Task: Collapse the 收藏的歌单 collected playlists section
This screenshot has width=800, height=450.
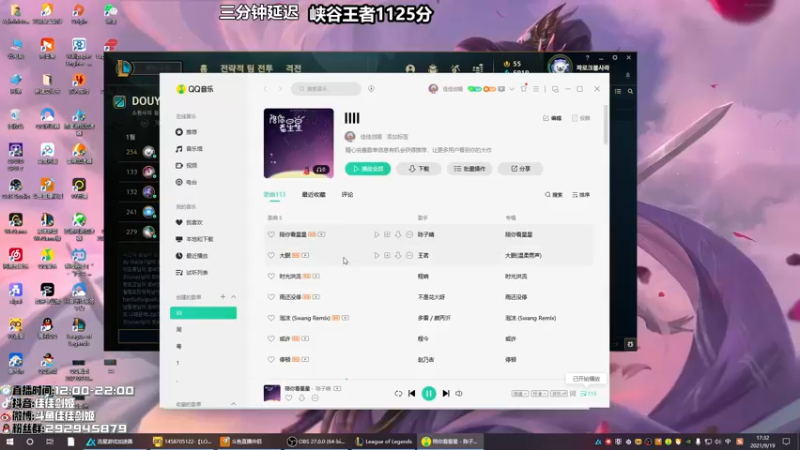Action: [234, 404]
